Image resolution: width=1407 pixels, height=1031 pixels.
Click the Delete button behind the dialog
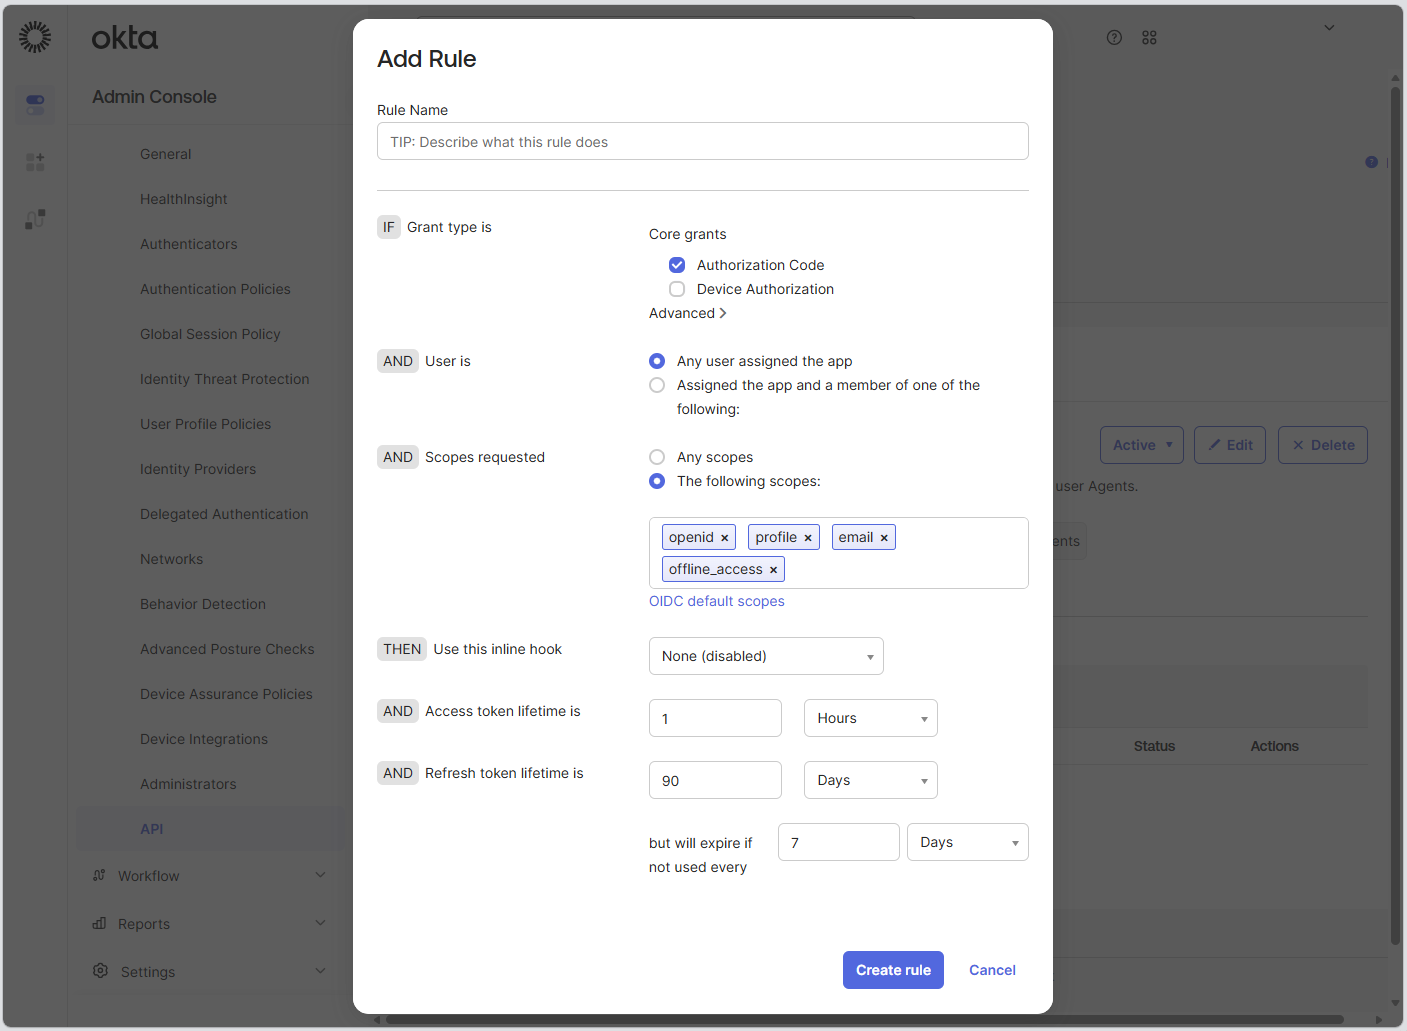point(1323,445)
